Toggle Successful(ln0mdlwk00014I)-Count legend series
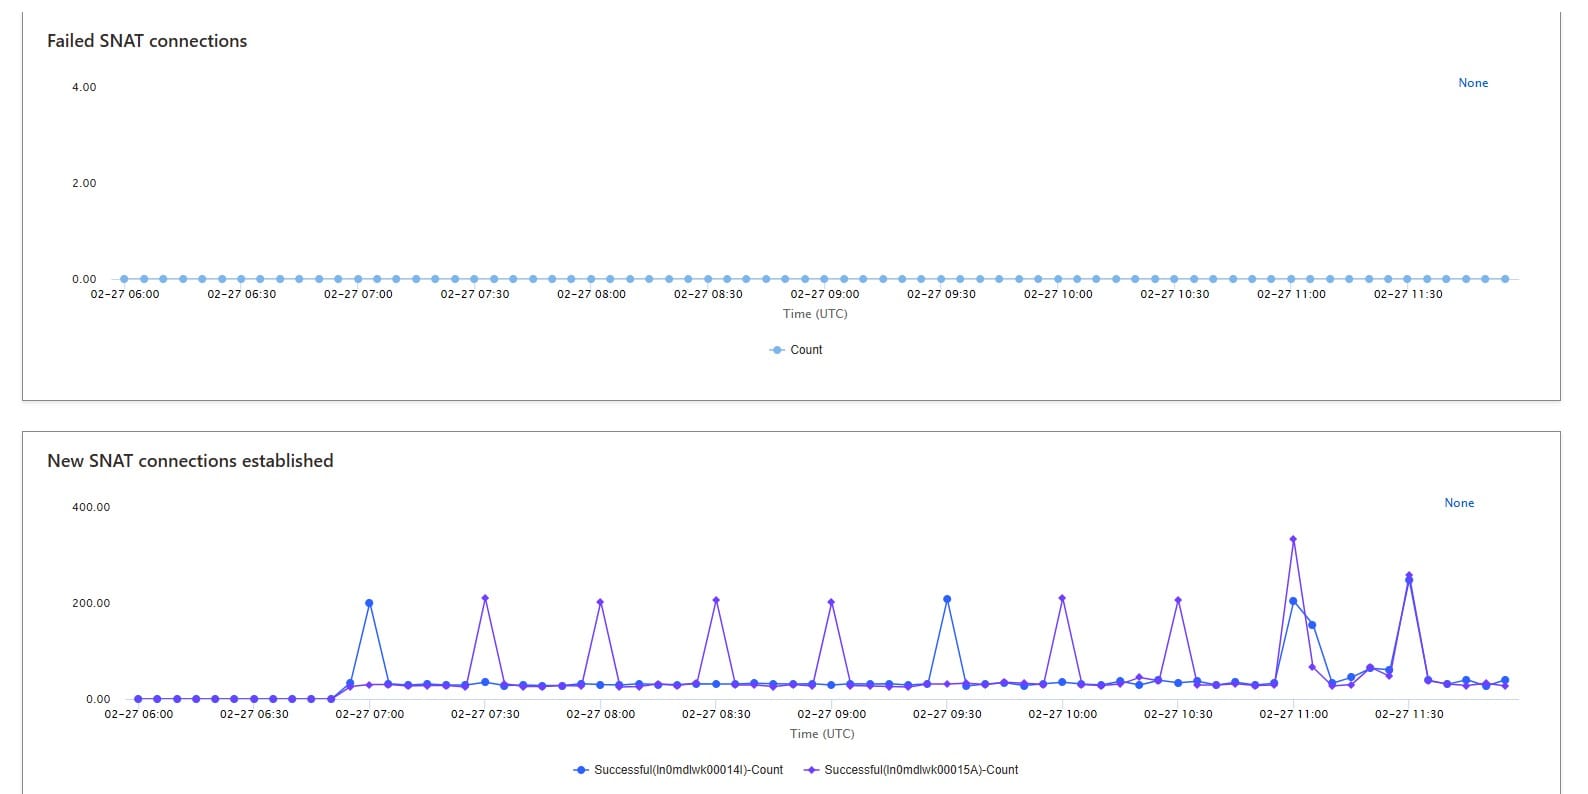The width and height of the screenshot is (1588, 794). (678, 770)
